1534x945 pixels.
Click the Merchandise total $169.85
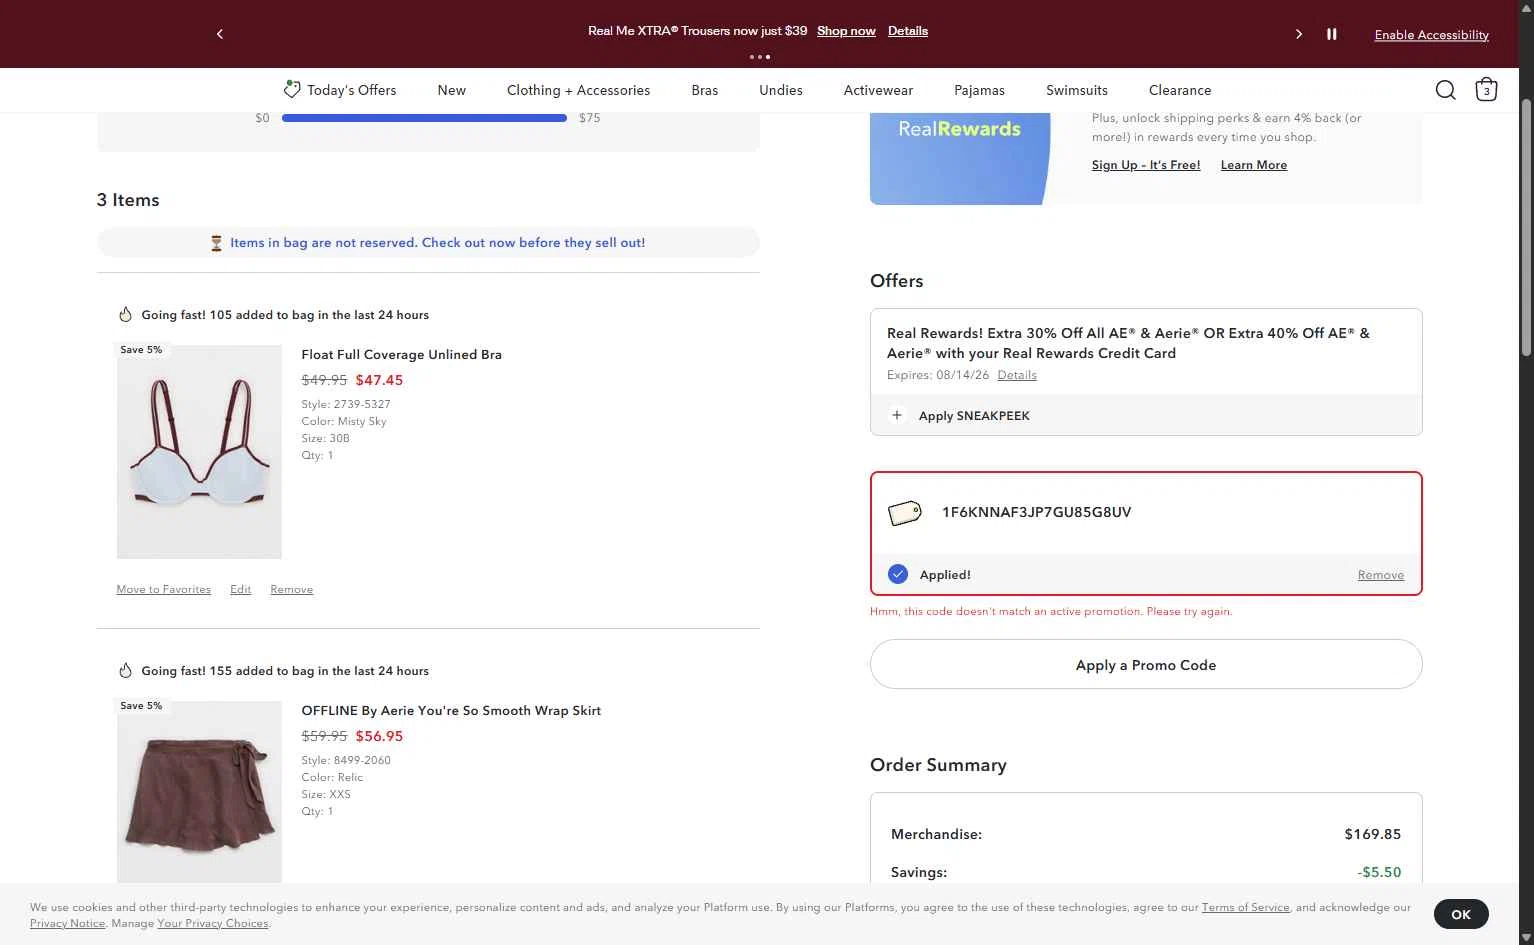tap(1372, 834)
